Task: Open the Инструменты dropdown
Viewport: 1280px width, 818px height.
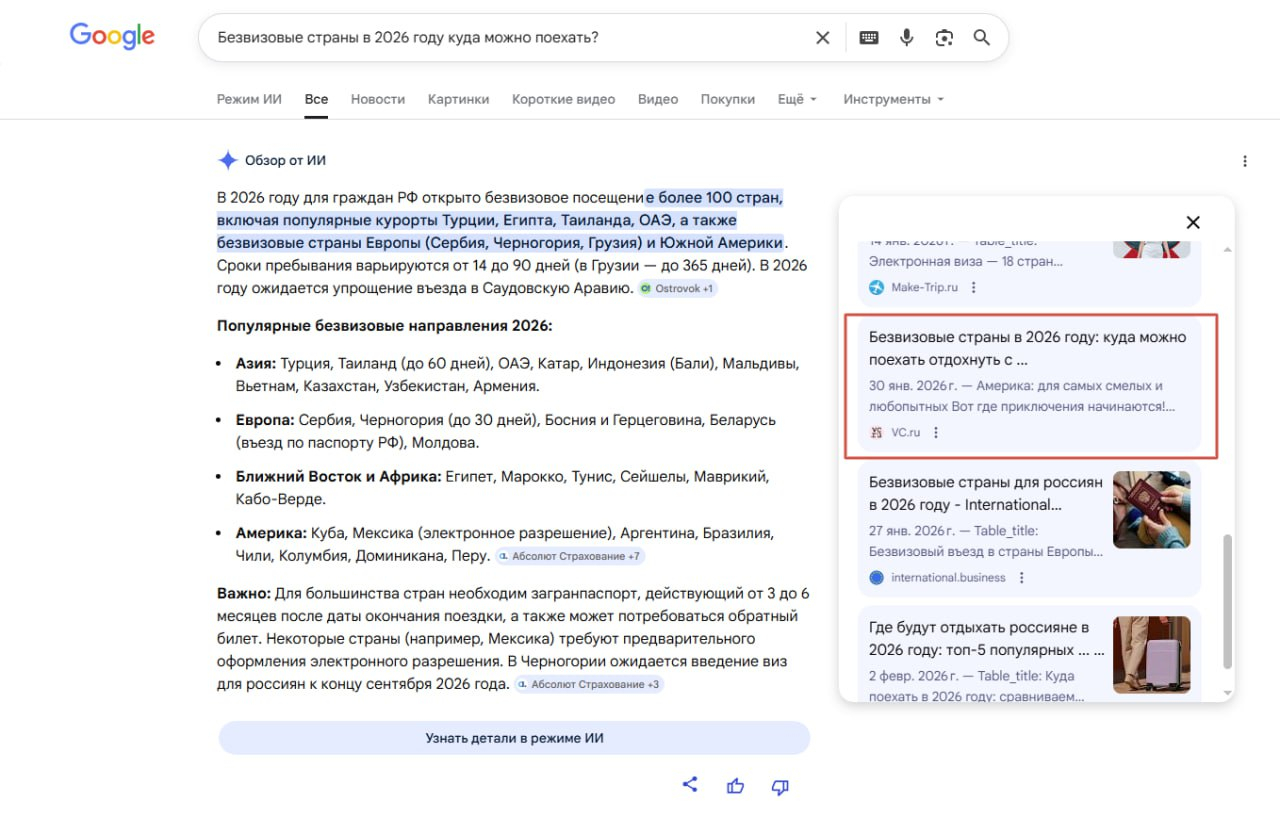Action: coord(893,99)
